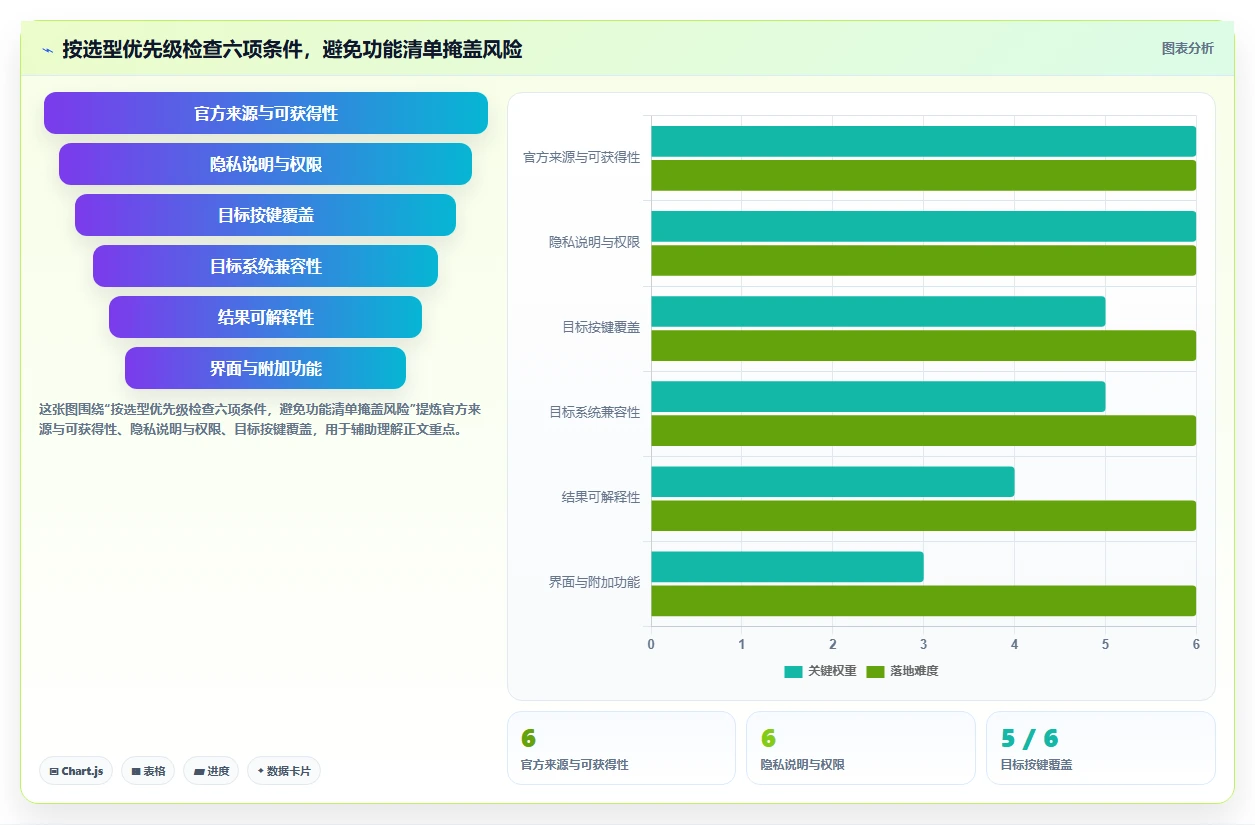Screen dimensions: 1255x825
Task: Click the green bar for 官方来源与可获得性
Action: tap(923, 175)
